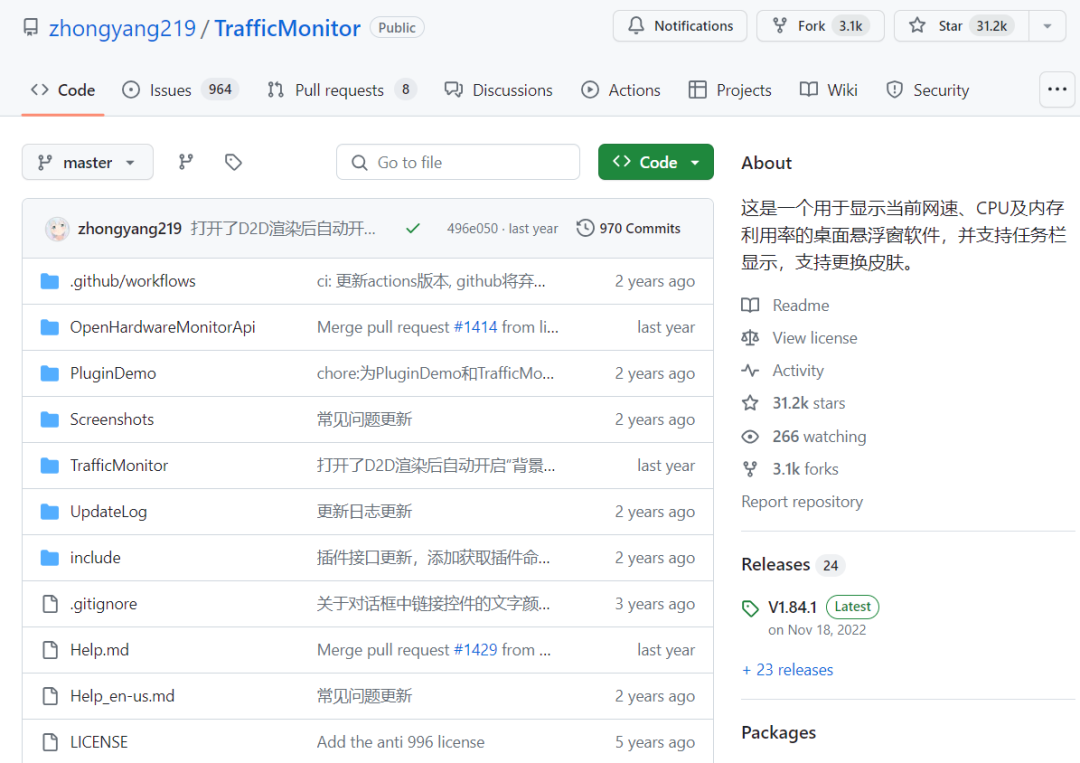Go to the Discussions tab

pos(499,90)
